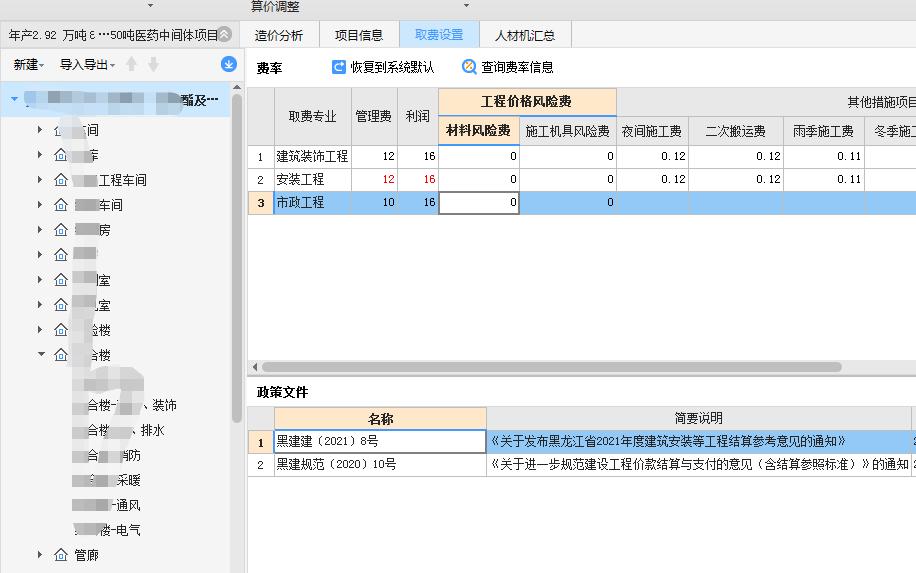The image size is (916, 573).
Task: Switch to the 项目信息 tab
Action: tap(359, 35)
